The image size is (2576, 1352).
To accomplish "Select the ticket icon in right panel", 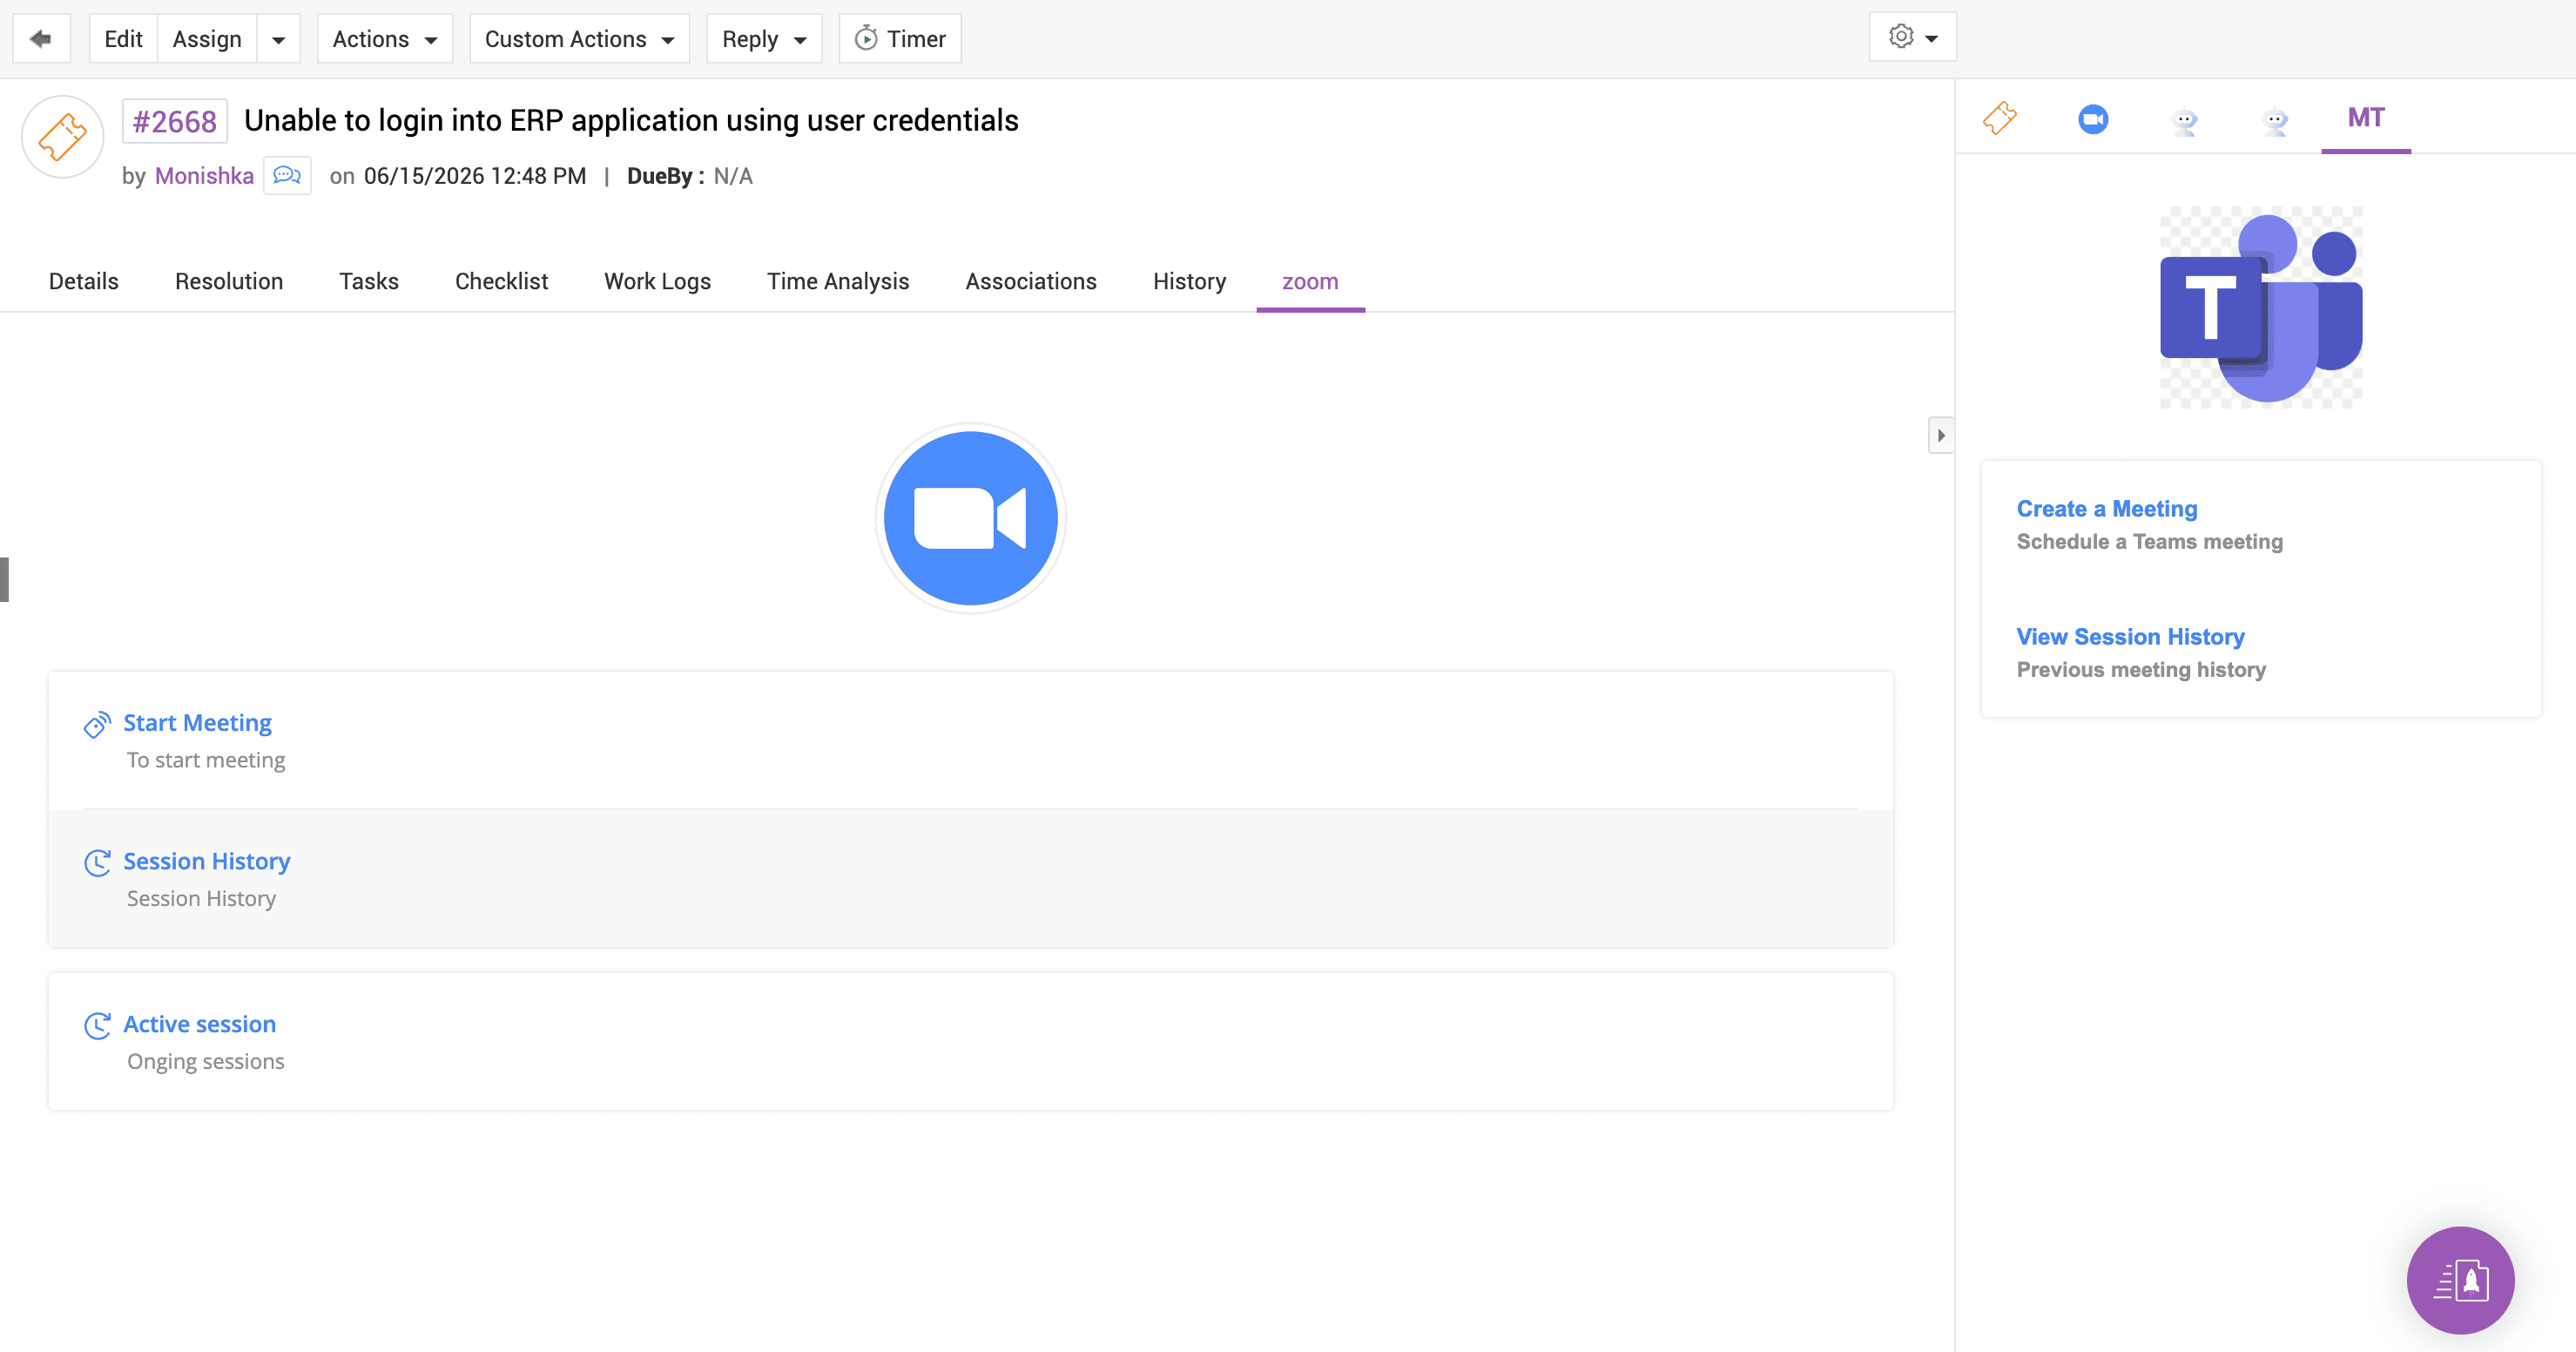I will [2000, 118].
